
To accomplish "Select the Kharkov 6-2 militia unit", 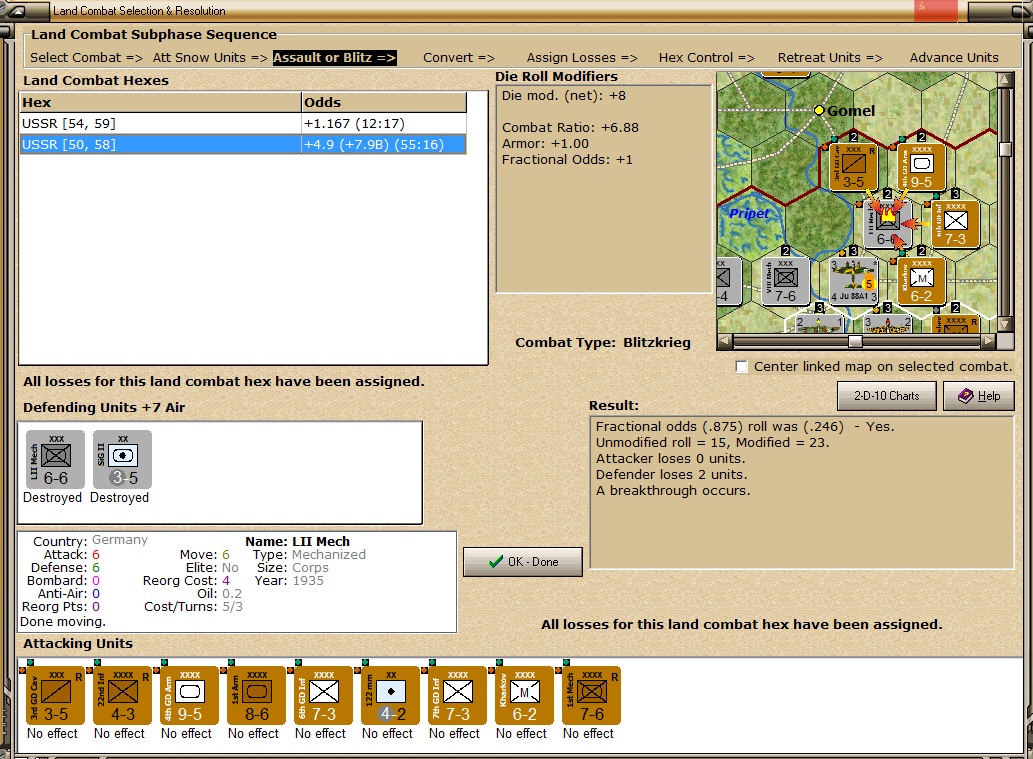I will (522, 695).
